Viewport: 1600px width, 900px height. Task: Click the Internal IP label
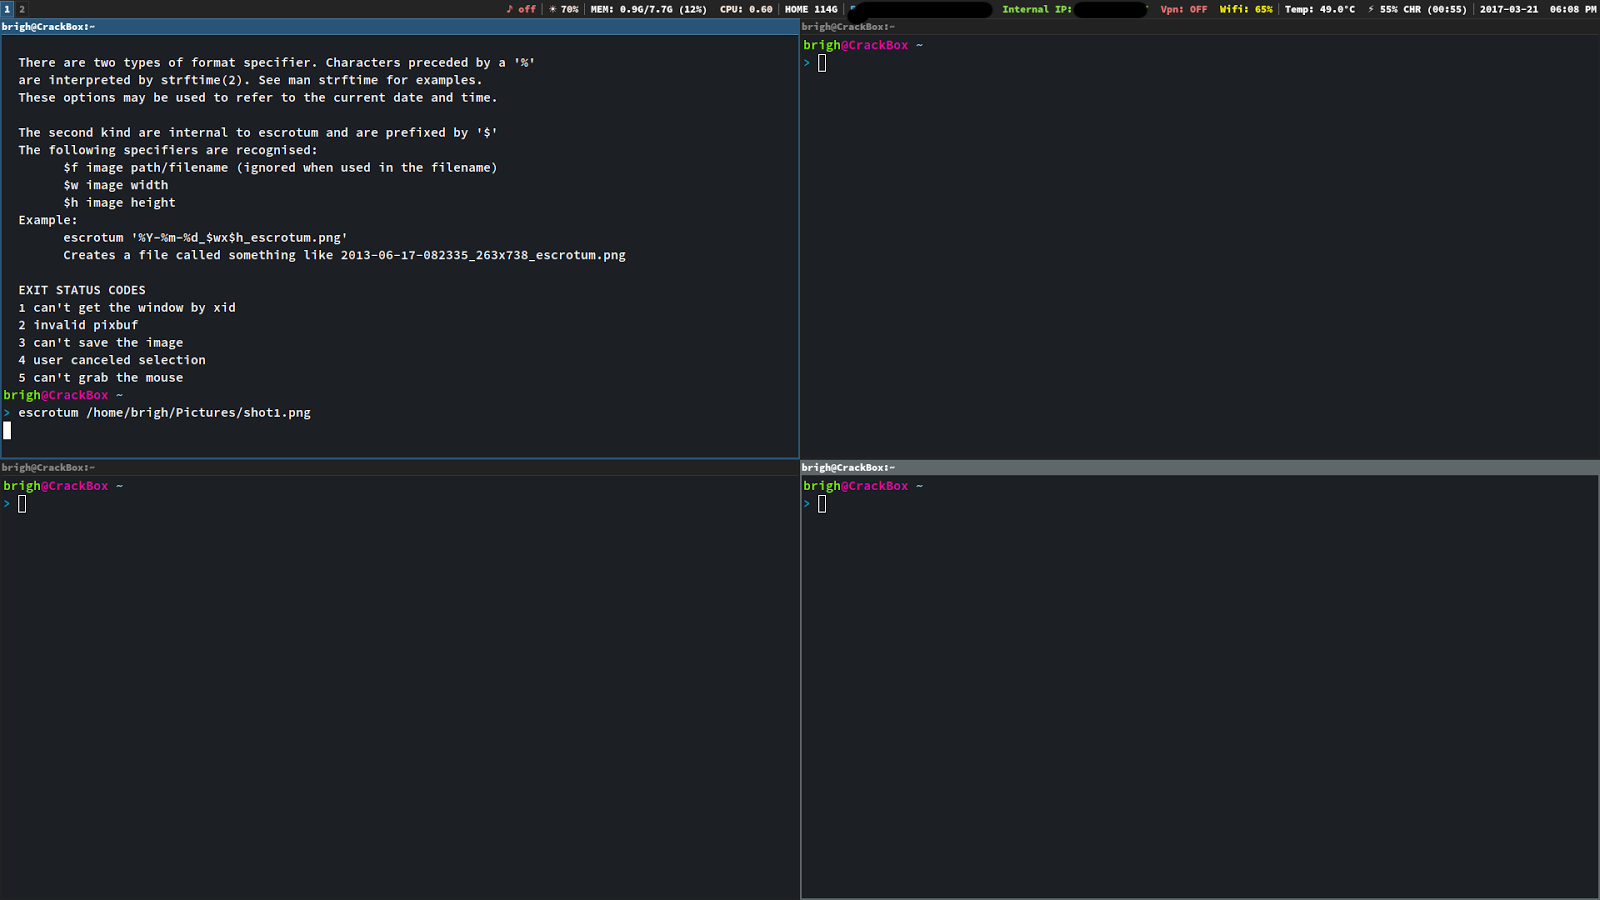(x=1037, y=9)
